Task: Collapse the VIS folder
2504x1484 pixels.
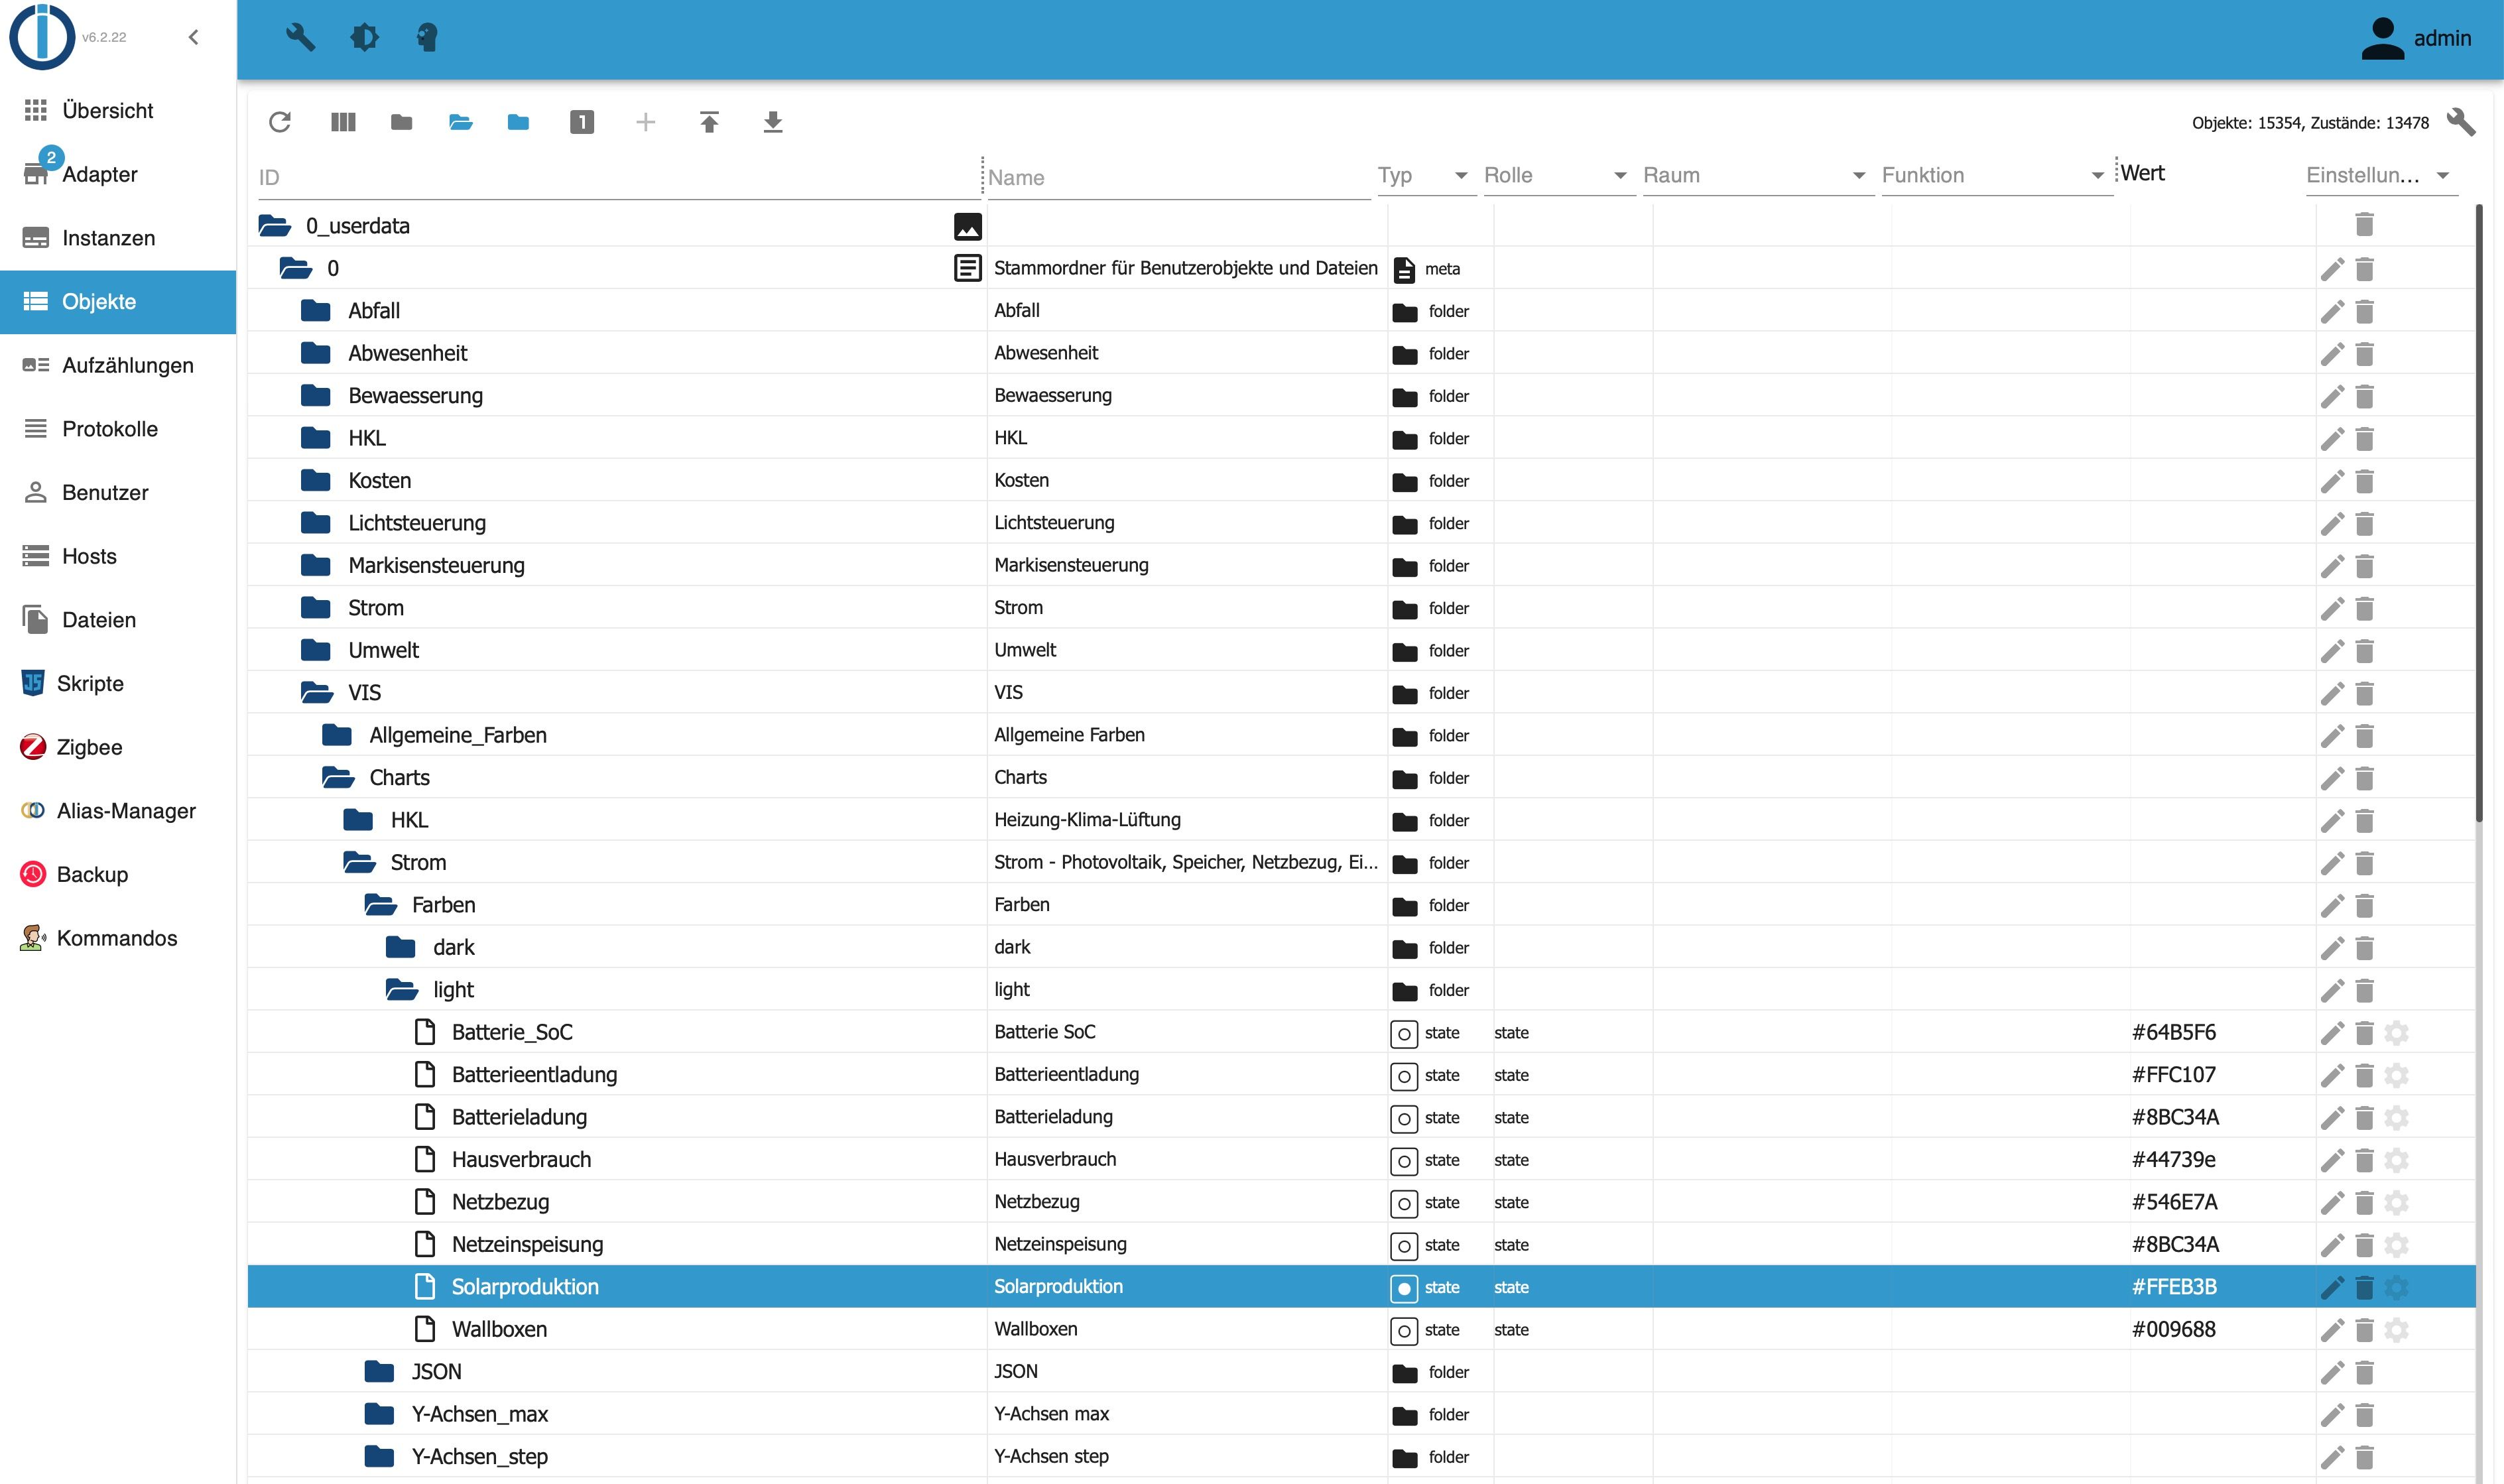Action: click(x=317, y=692)
